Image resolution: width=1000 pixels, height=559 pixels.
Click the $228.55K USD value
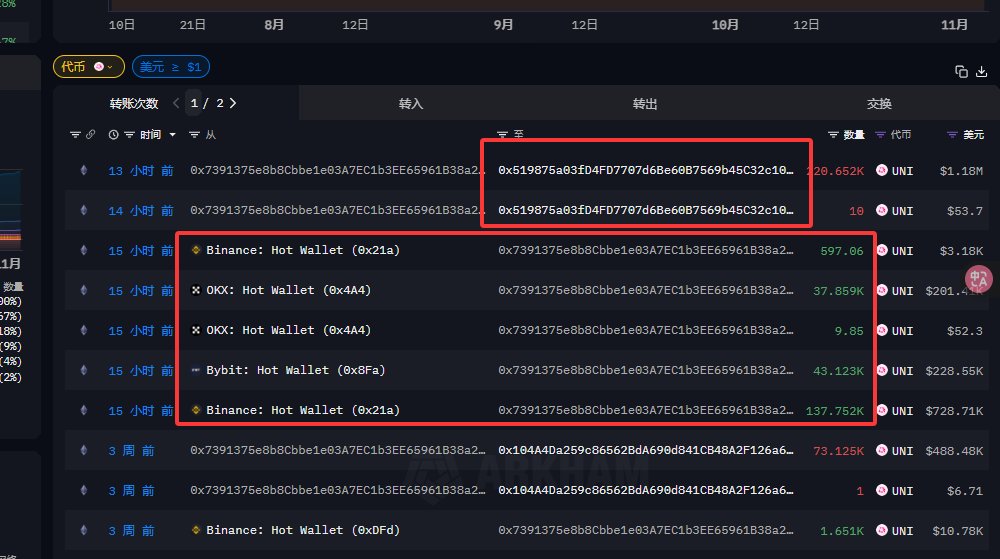point(954,371)
